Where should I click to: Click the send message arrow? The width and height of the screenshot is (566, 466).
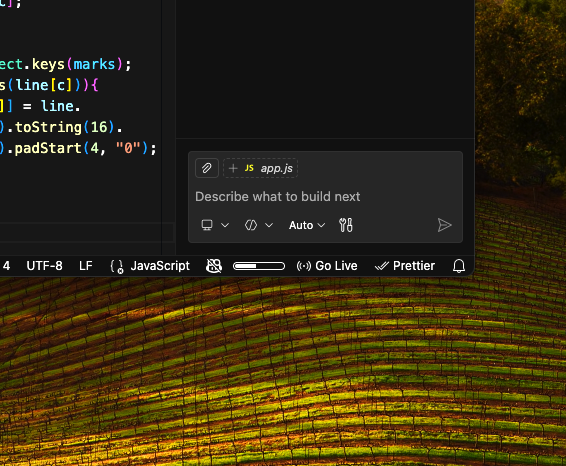444,225
